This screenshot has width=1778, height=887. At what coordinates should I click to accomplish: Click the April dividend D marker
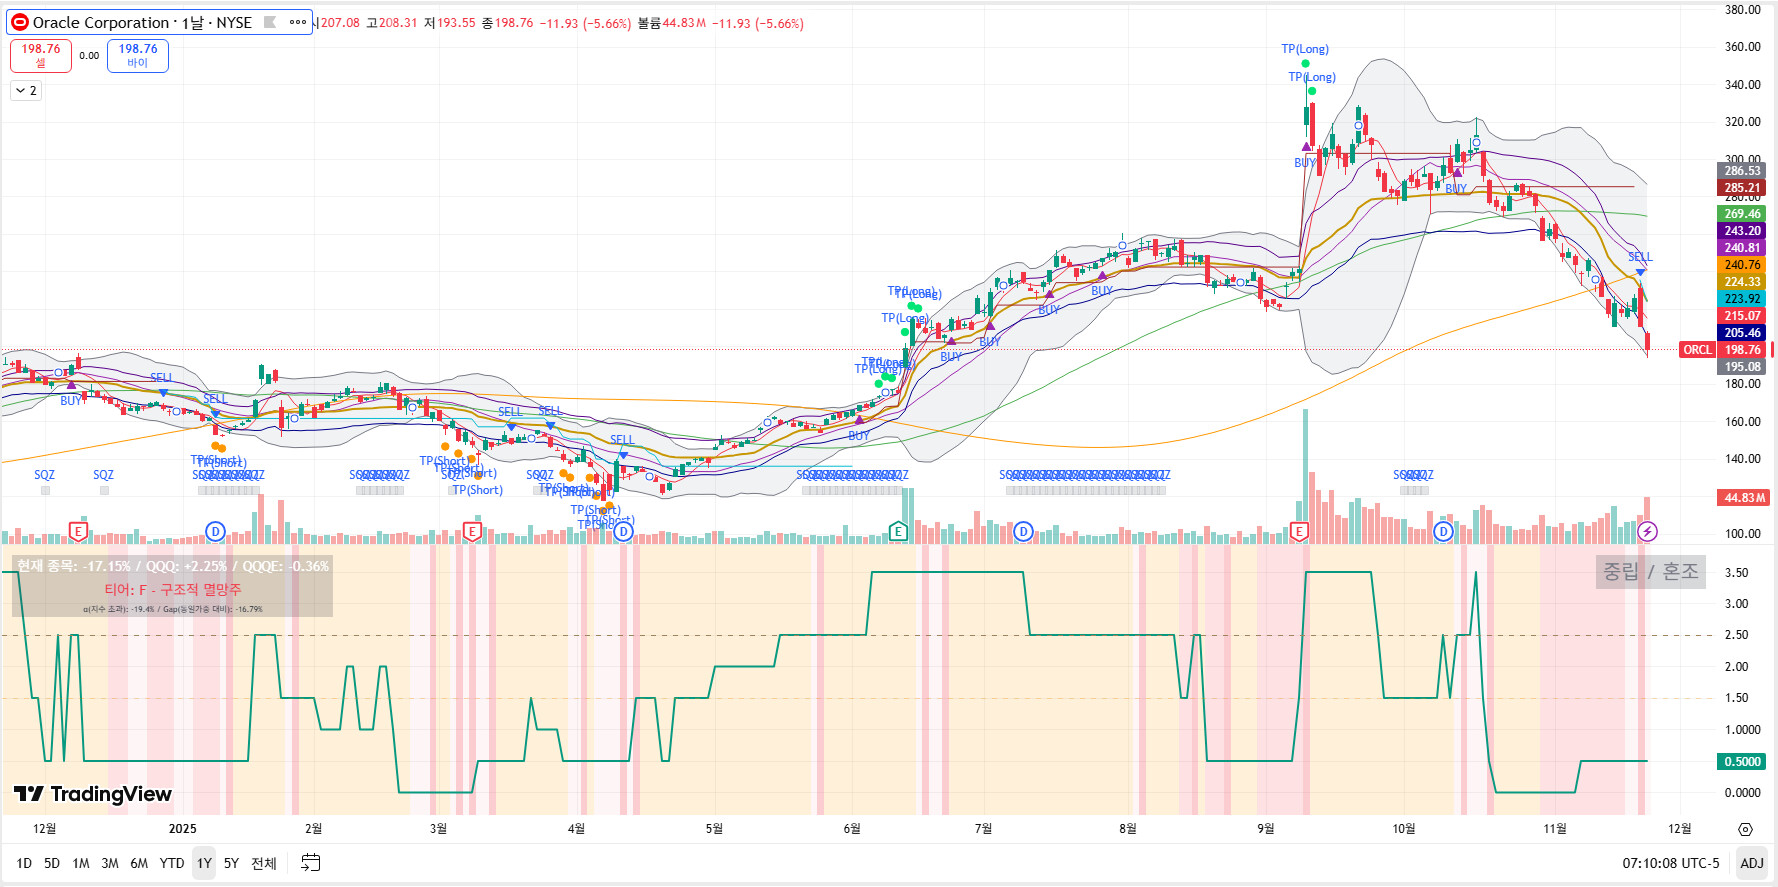click(623, 531)
